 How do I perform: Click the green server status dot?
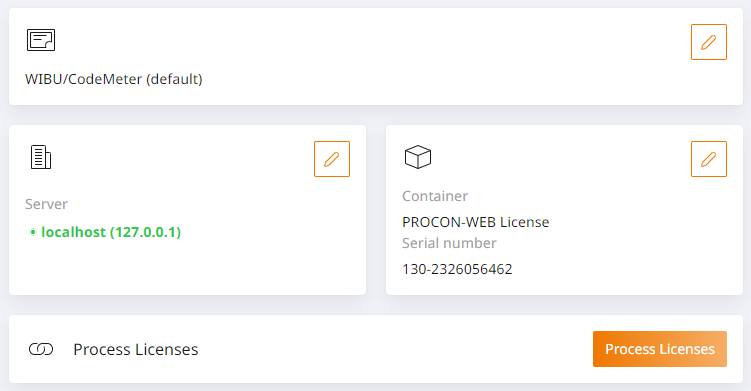[x=33, y=232]
